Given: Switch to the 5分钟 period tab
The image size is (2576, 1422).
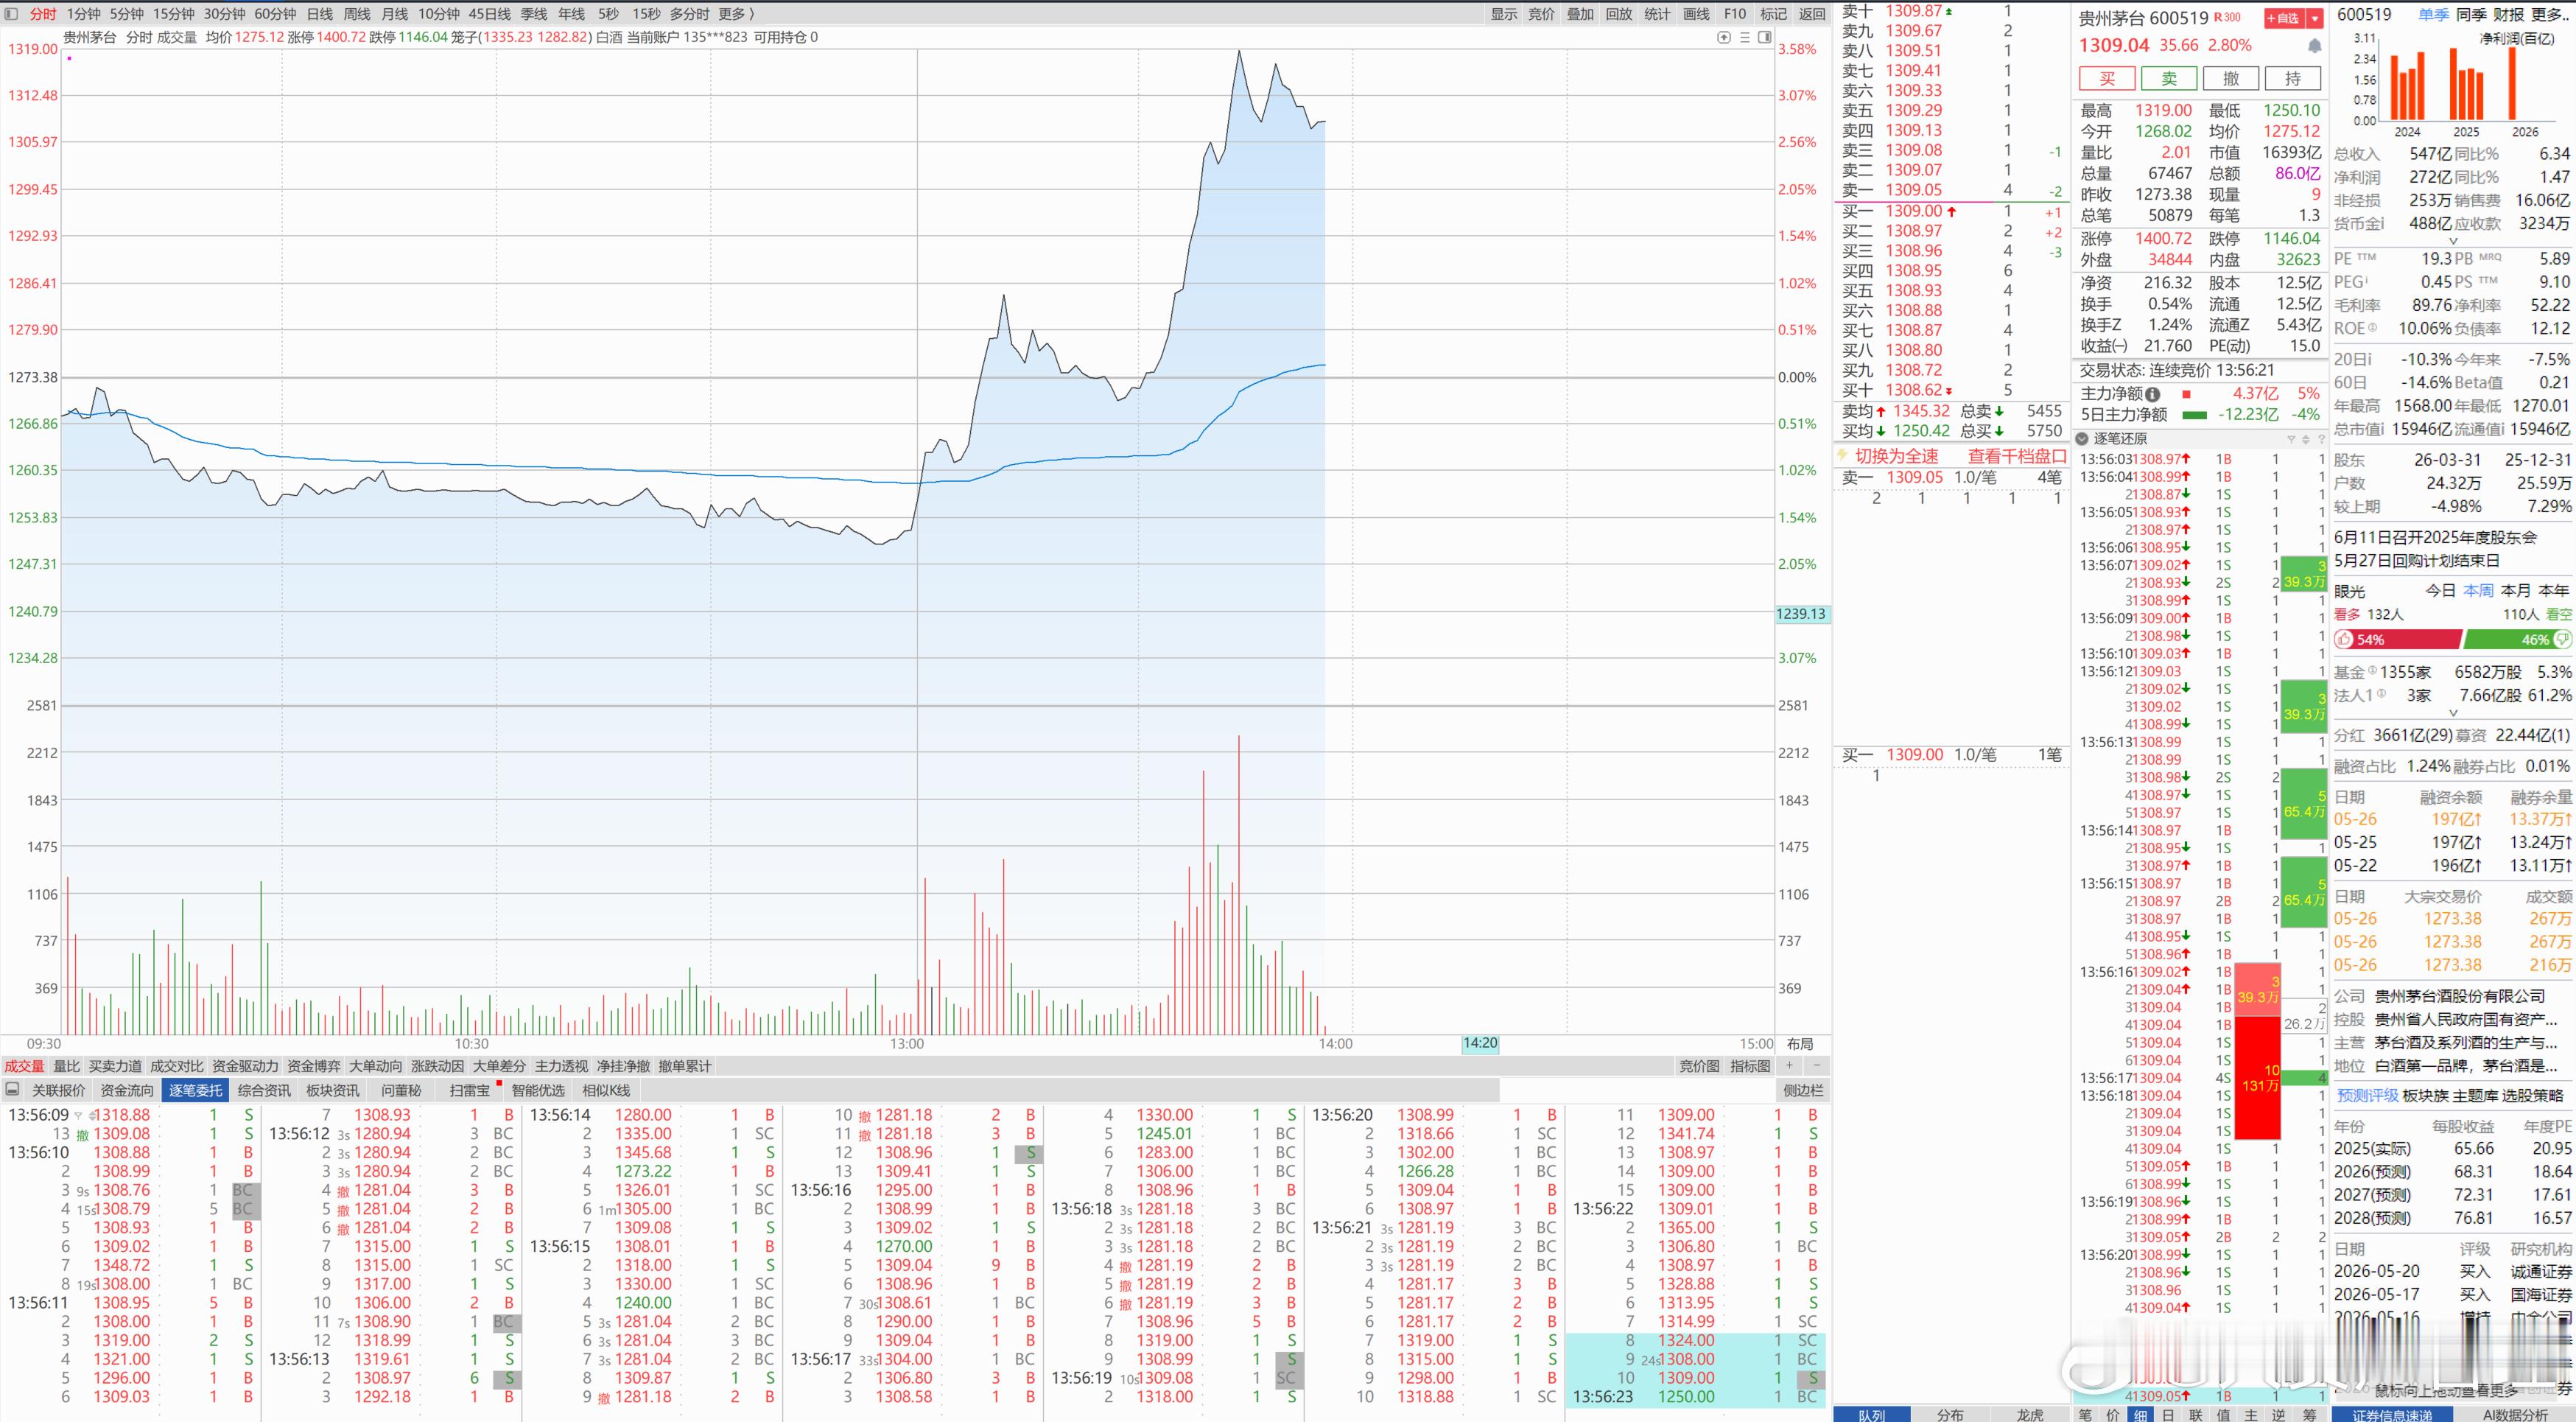Looking at the screenshot, I should click(x=127, y=14).
